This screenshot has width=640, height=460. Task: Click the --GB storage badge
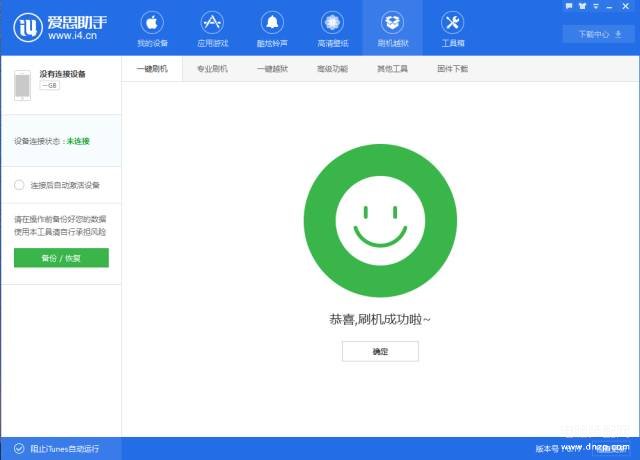click(x=50, y=85)
